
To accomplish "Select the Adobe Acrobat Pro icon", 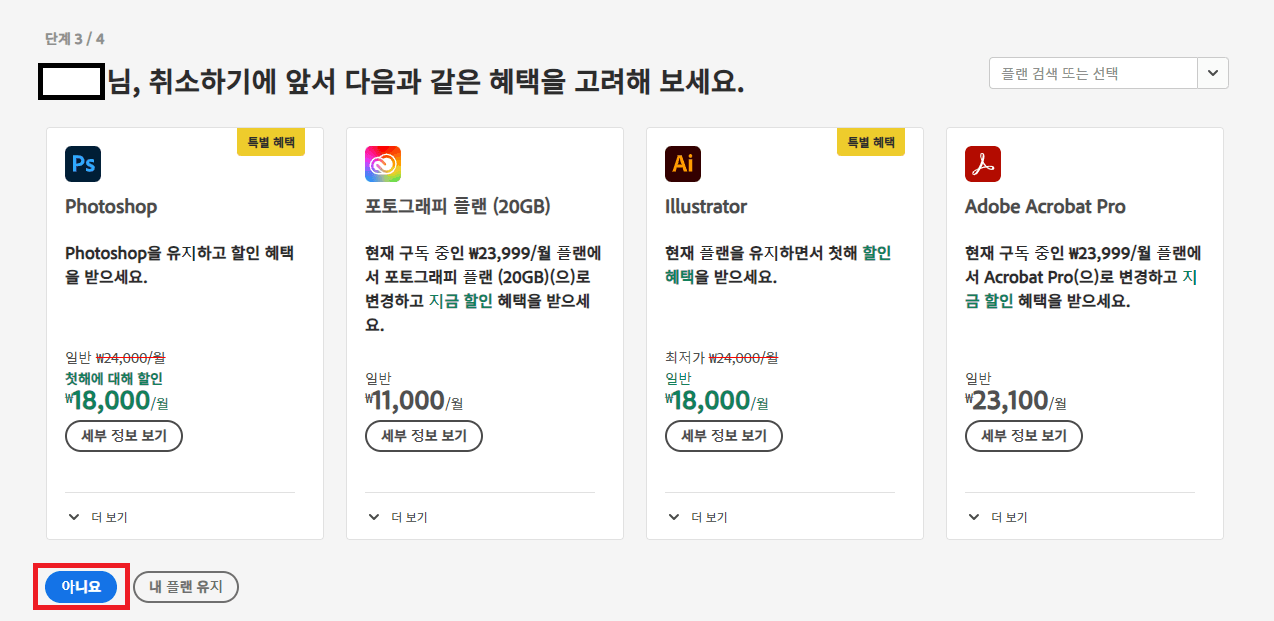I will [x=982, y=163].
